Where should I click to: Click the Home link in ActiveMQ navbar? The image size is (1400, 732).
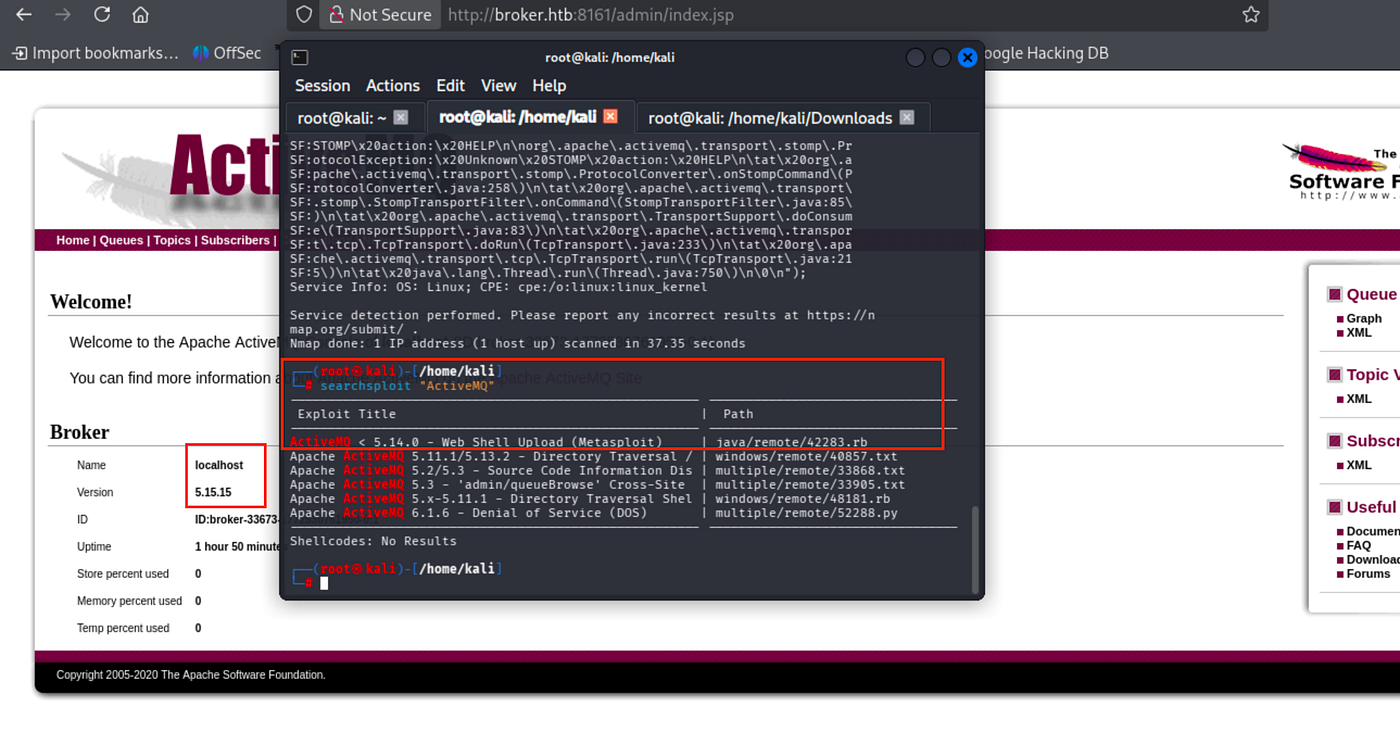coord(73,240)
